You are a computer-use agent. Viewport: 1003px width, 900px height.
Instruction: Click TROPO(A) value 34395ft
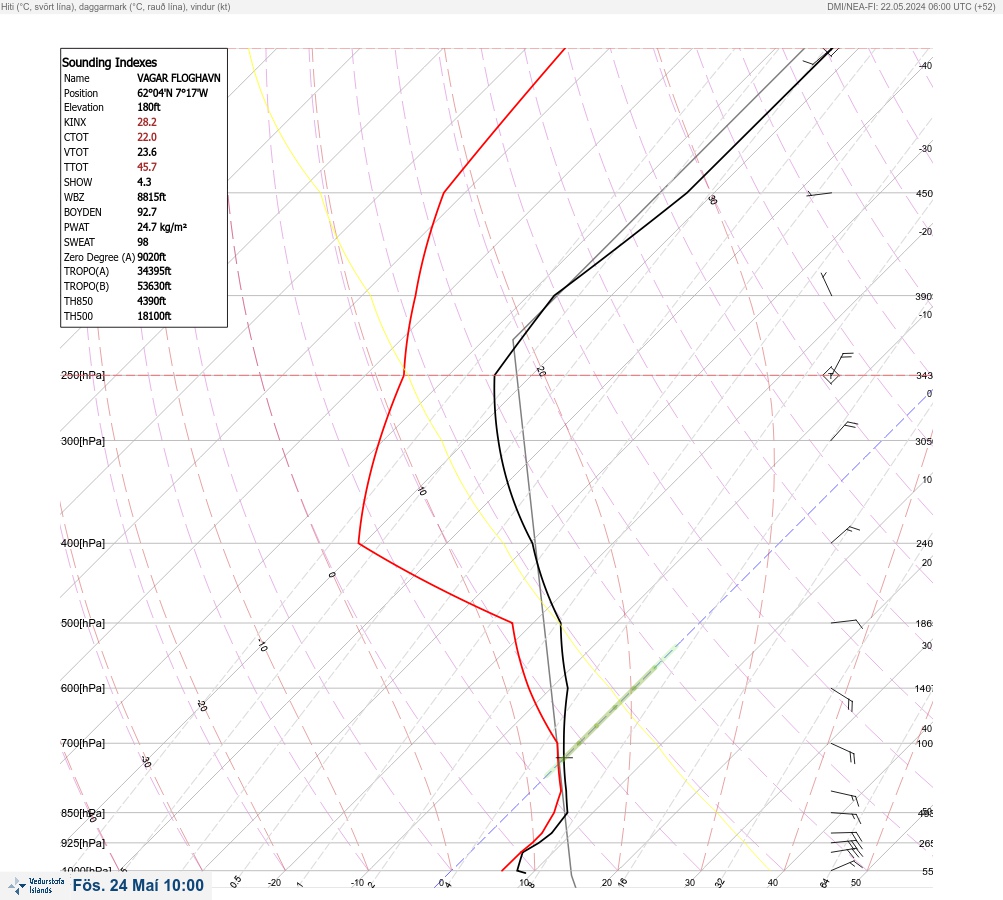[x=154, y=271]
